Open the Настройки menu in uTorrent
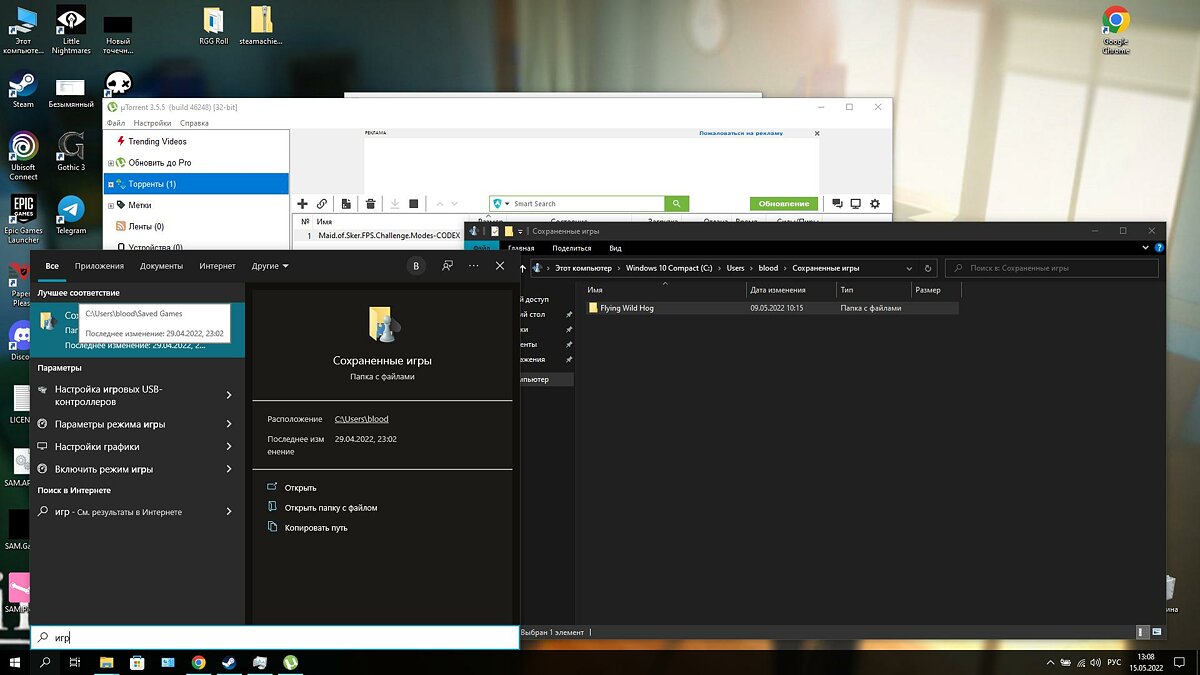Image resolution: width=1200 pixels, height=675 pixels. pos(152,123)
